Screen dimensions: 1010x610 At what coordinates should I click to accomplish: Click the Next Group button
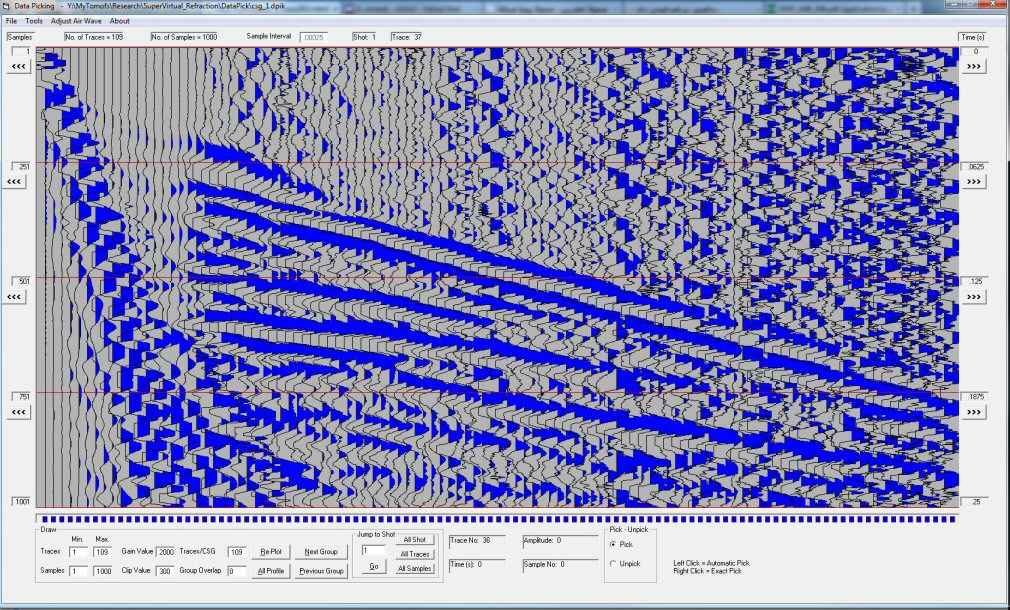pos(321,552)
